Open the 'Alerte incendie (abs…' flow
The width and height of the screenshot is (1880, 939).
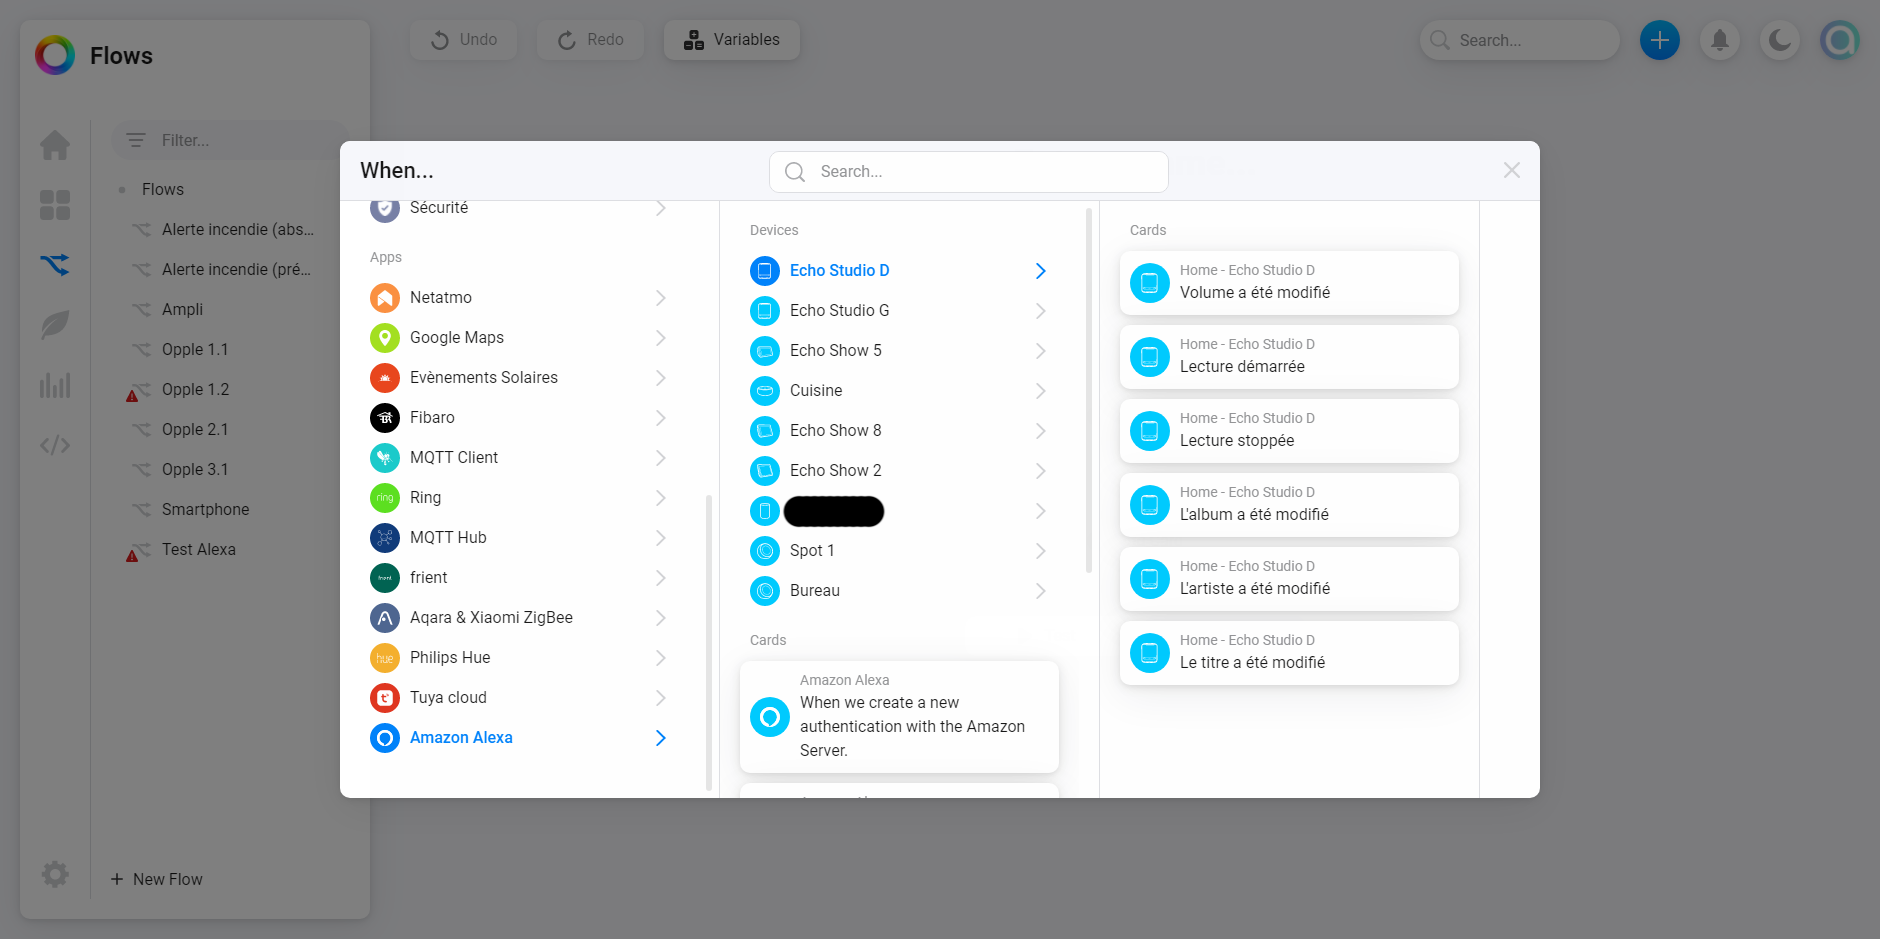click(x=238, y=229)
